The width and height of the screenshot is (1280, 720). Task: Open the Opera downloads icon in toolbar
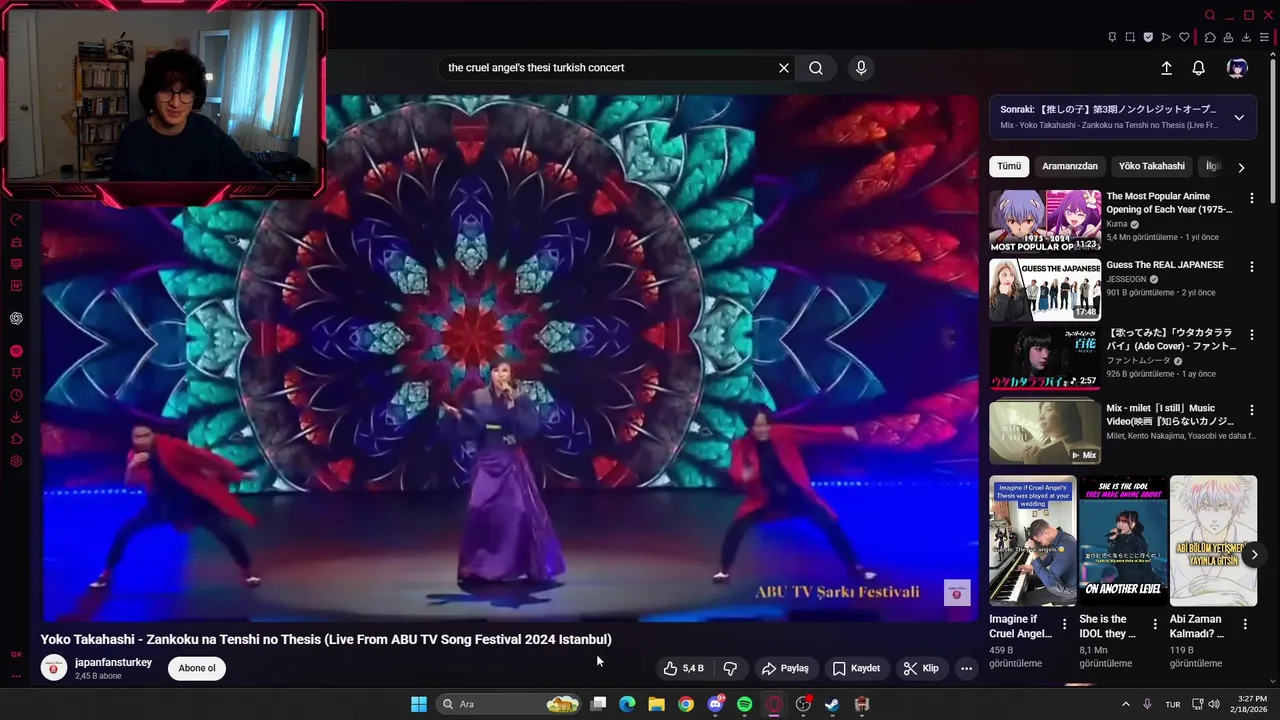1246,37
